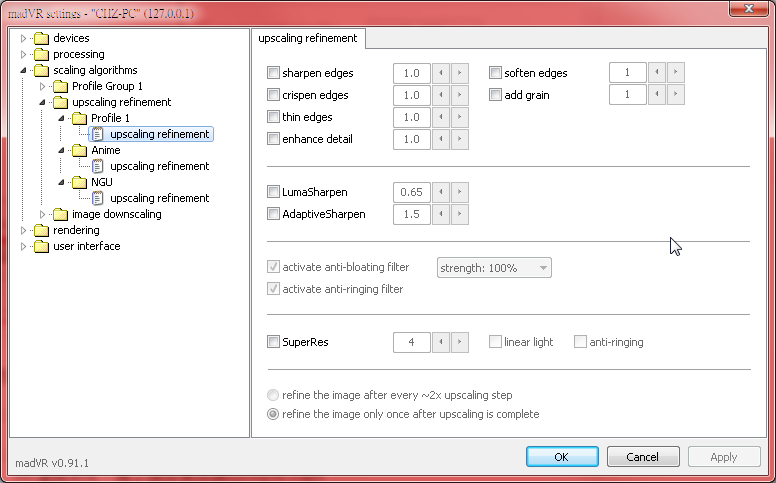Enable the thin edges checkbox
776x483 pixels.
coord(273,117)
